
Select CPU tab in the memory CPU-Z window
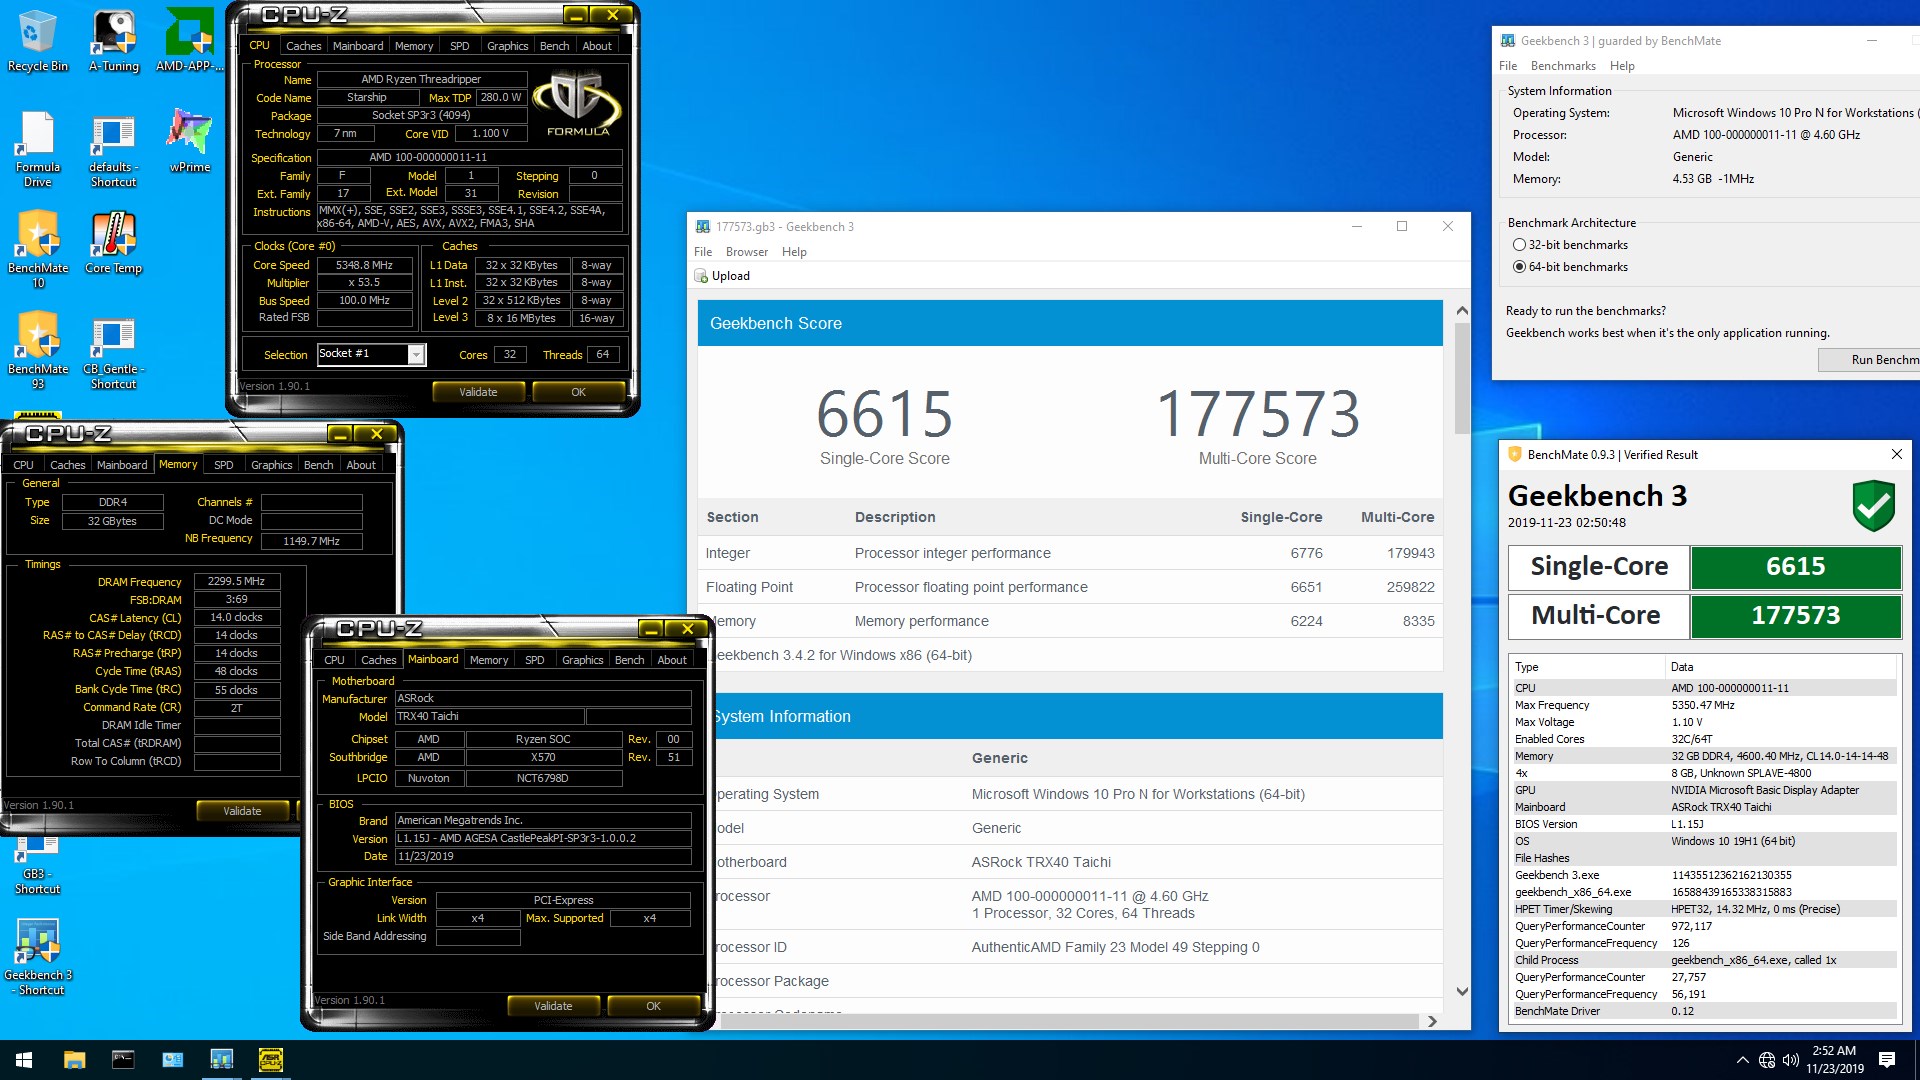(24, 465)
